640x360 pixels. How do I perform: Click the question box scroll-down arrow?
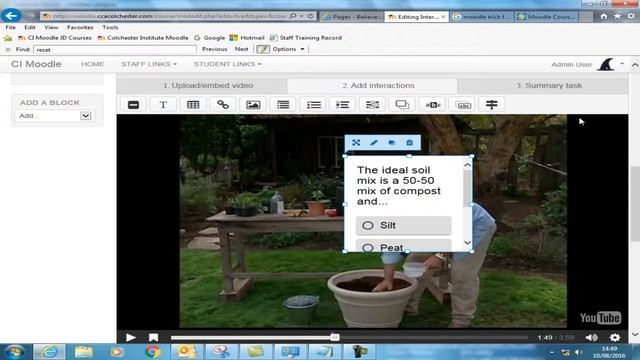tap(467, 243)
